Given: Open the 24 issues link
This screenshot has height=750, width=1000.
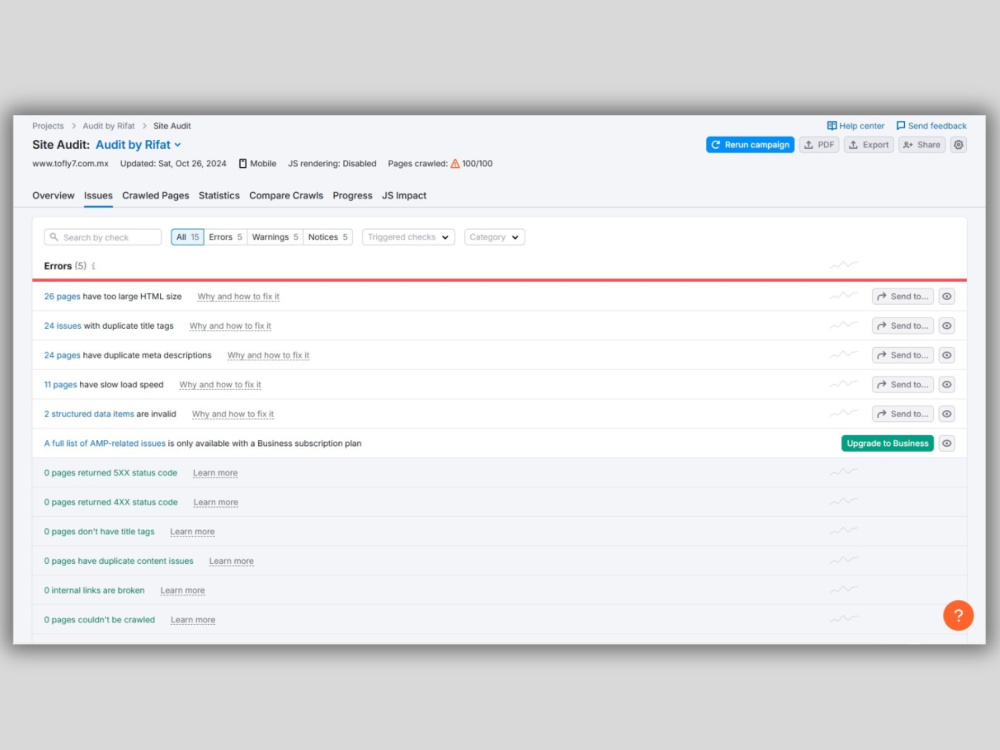Looking at the screenshot, I should tap(62, 326).
